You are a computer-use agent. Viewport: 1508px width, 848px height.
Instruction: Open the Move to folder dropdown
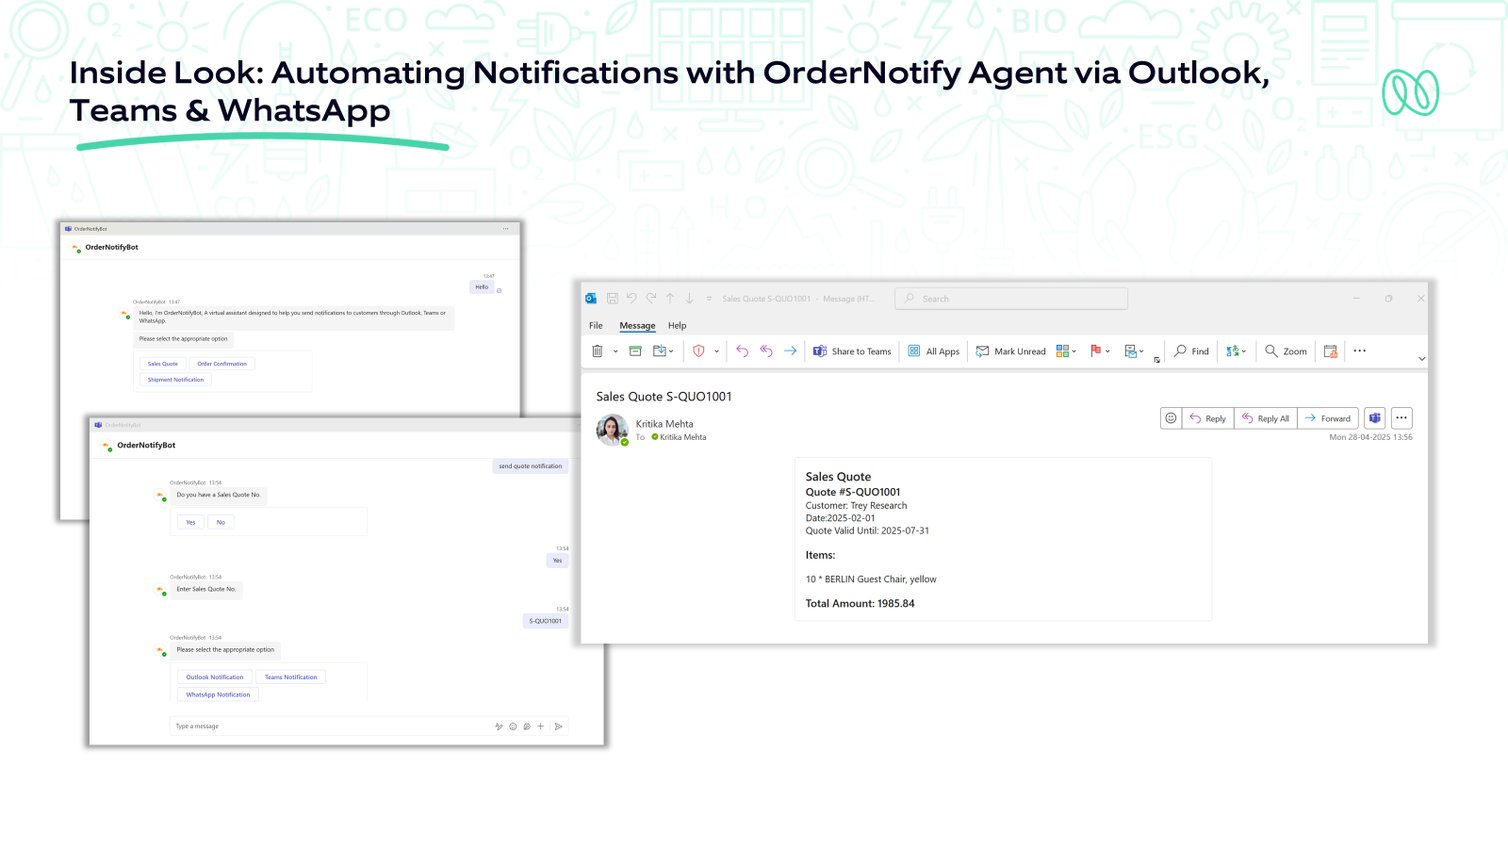click(663, 351)
